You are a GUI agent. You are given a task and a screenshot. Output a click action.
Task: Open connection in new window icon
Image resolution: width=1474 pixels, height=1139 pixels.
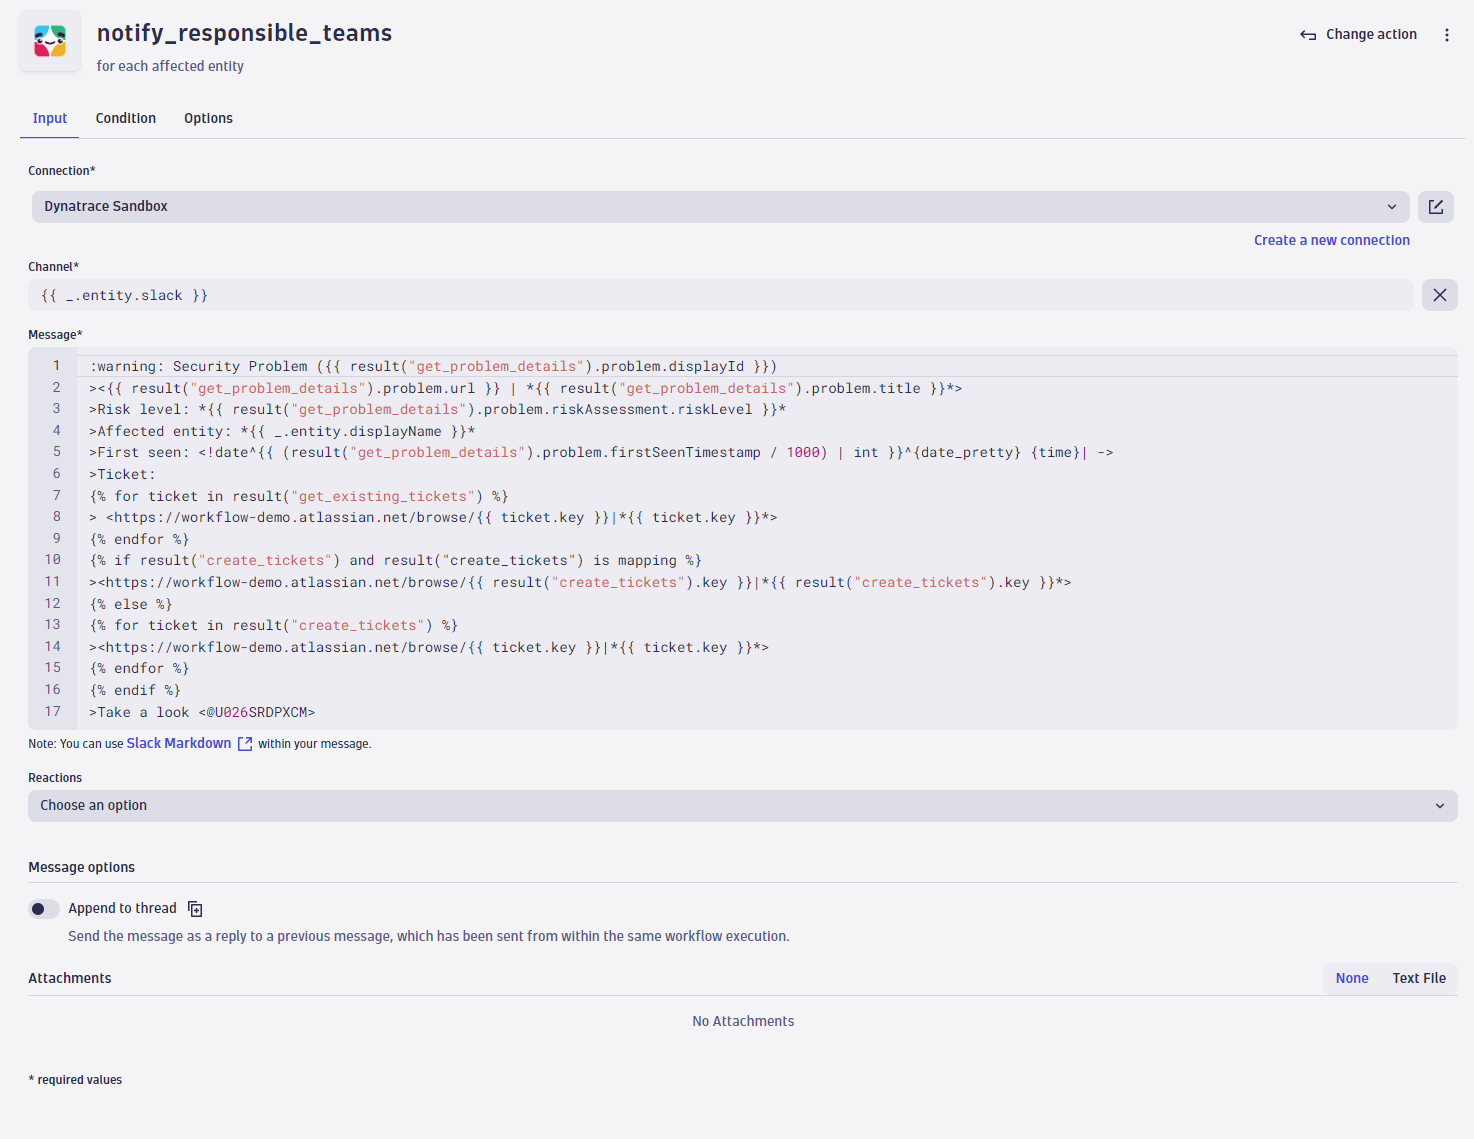(x=1436, y=207)
